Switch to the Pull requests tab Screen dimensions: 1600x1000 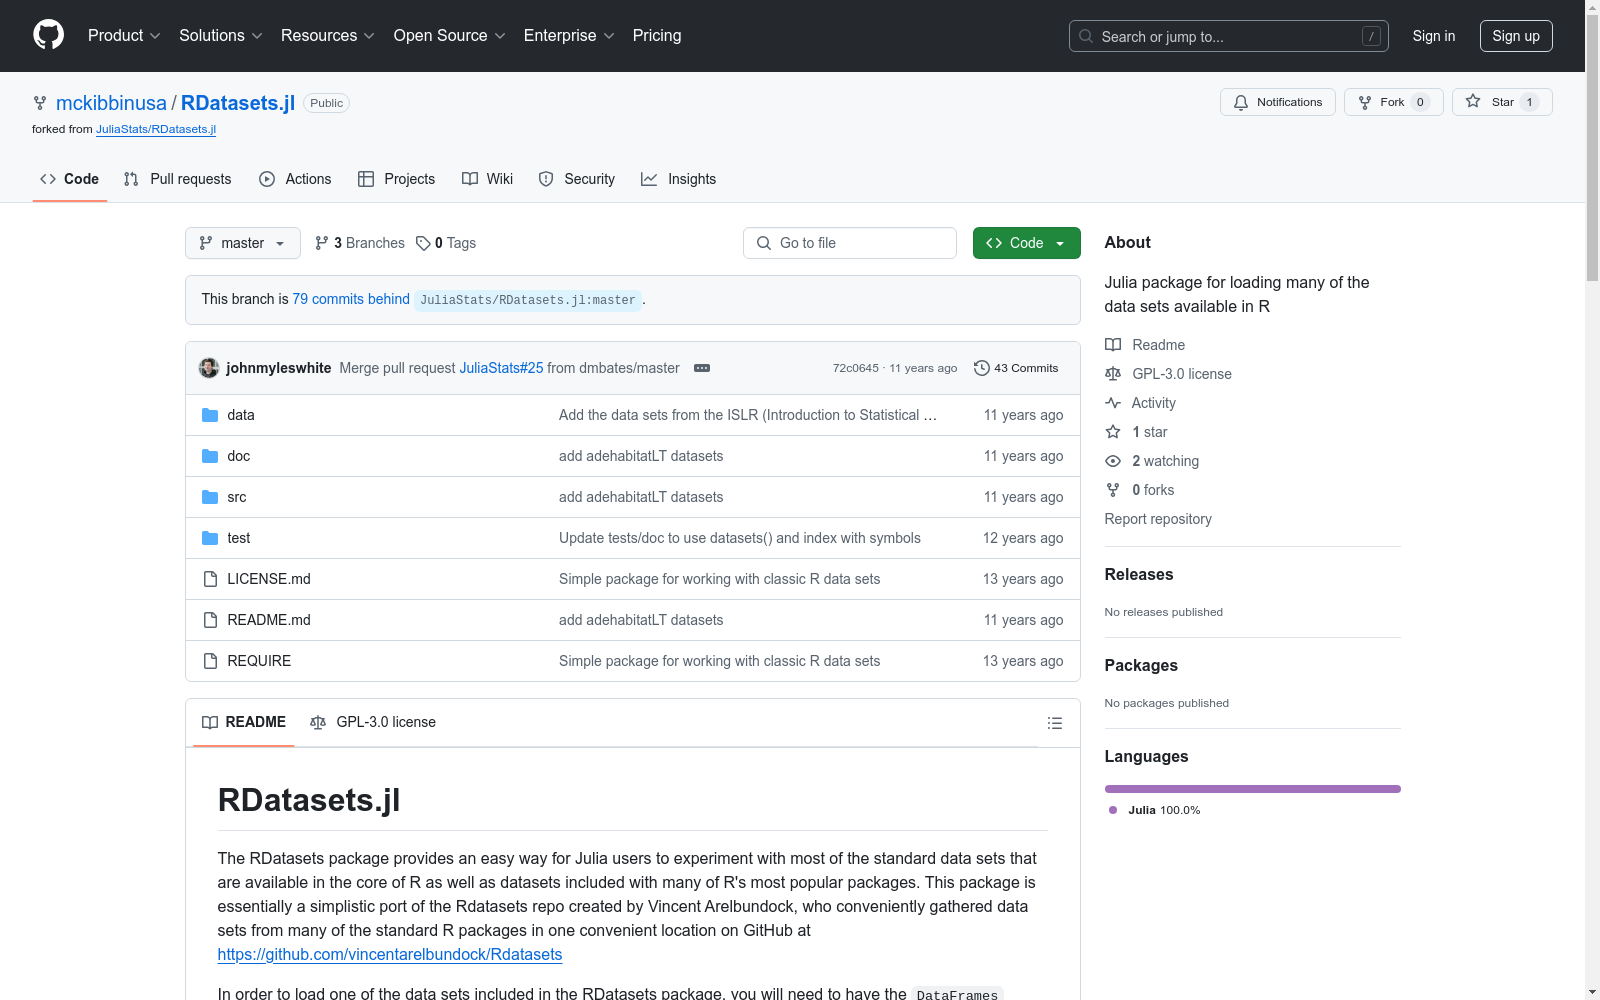click(177, 179)
